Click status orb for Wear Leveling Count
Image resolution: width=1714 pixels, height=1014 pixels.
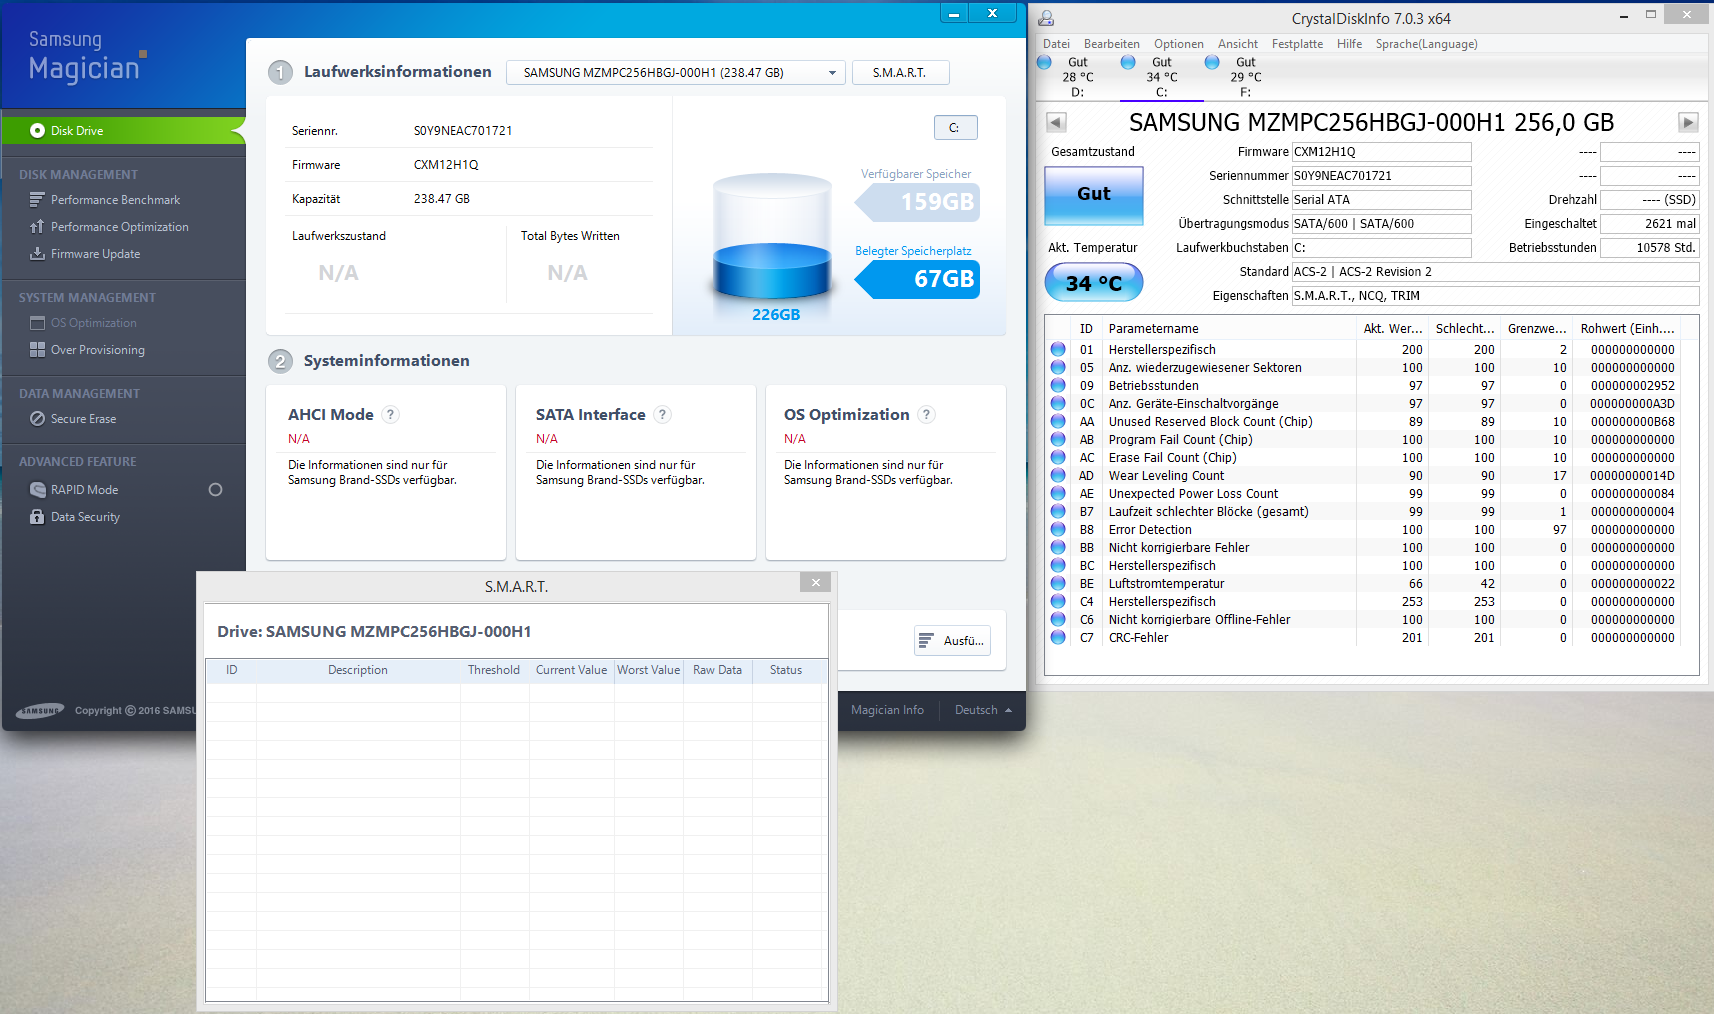[x=1058, y=476]
